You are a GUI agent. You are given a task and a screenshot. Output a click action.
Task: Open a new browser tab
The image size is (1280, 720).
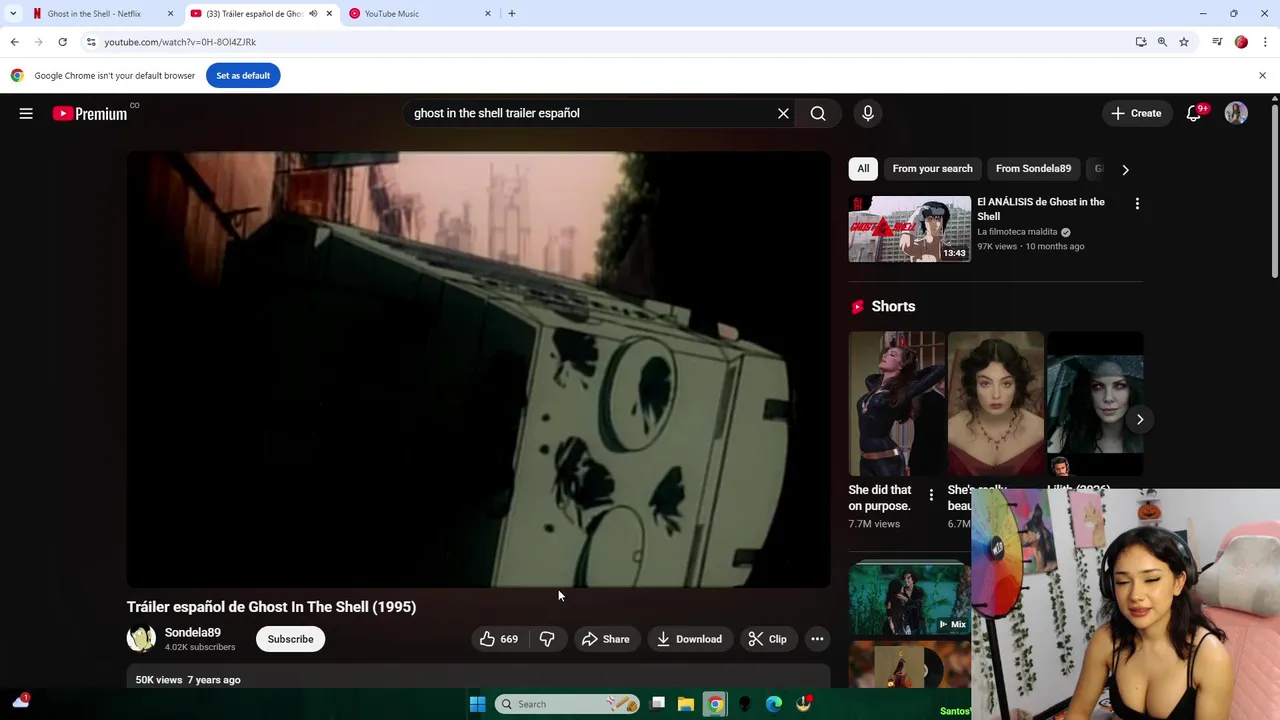pyautogui.click(x=512, y=14)
